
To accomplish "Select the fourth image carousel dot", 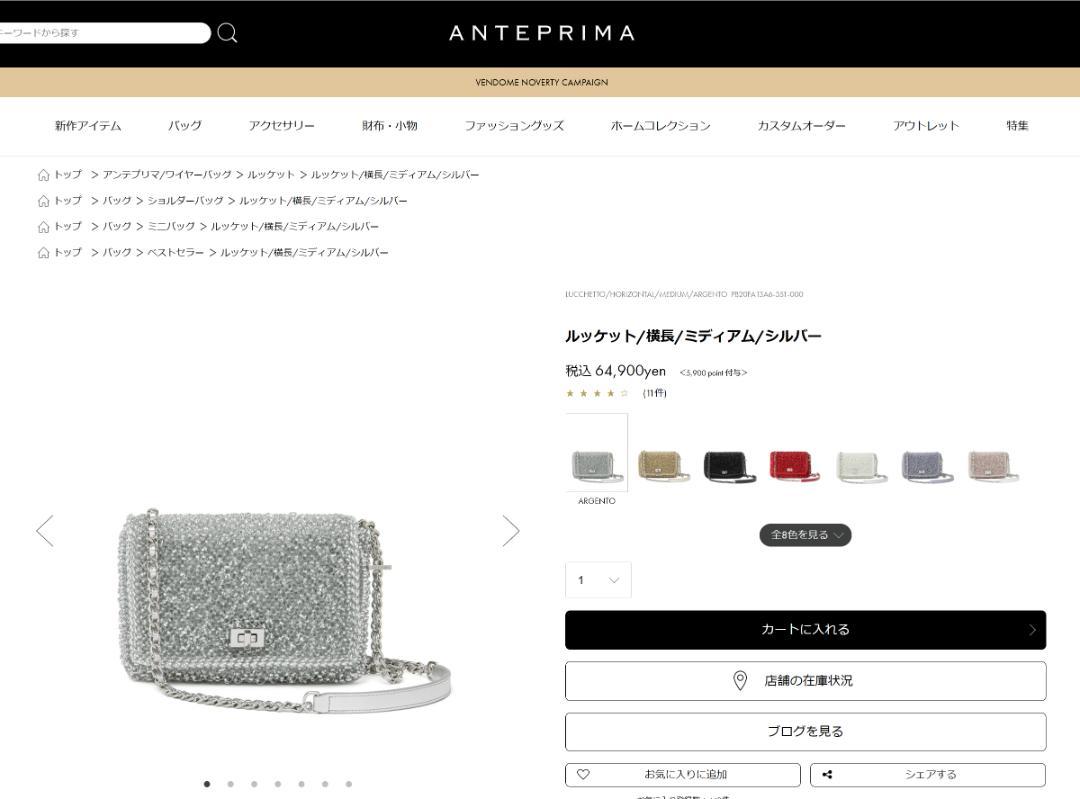I will 278,784.
